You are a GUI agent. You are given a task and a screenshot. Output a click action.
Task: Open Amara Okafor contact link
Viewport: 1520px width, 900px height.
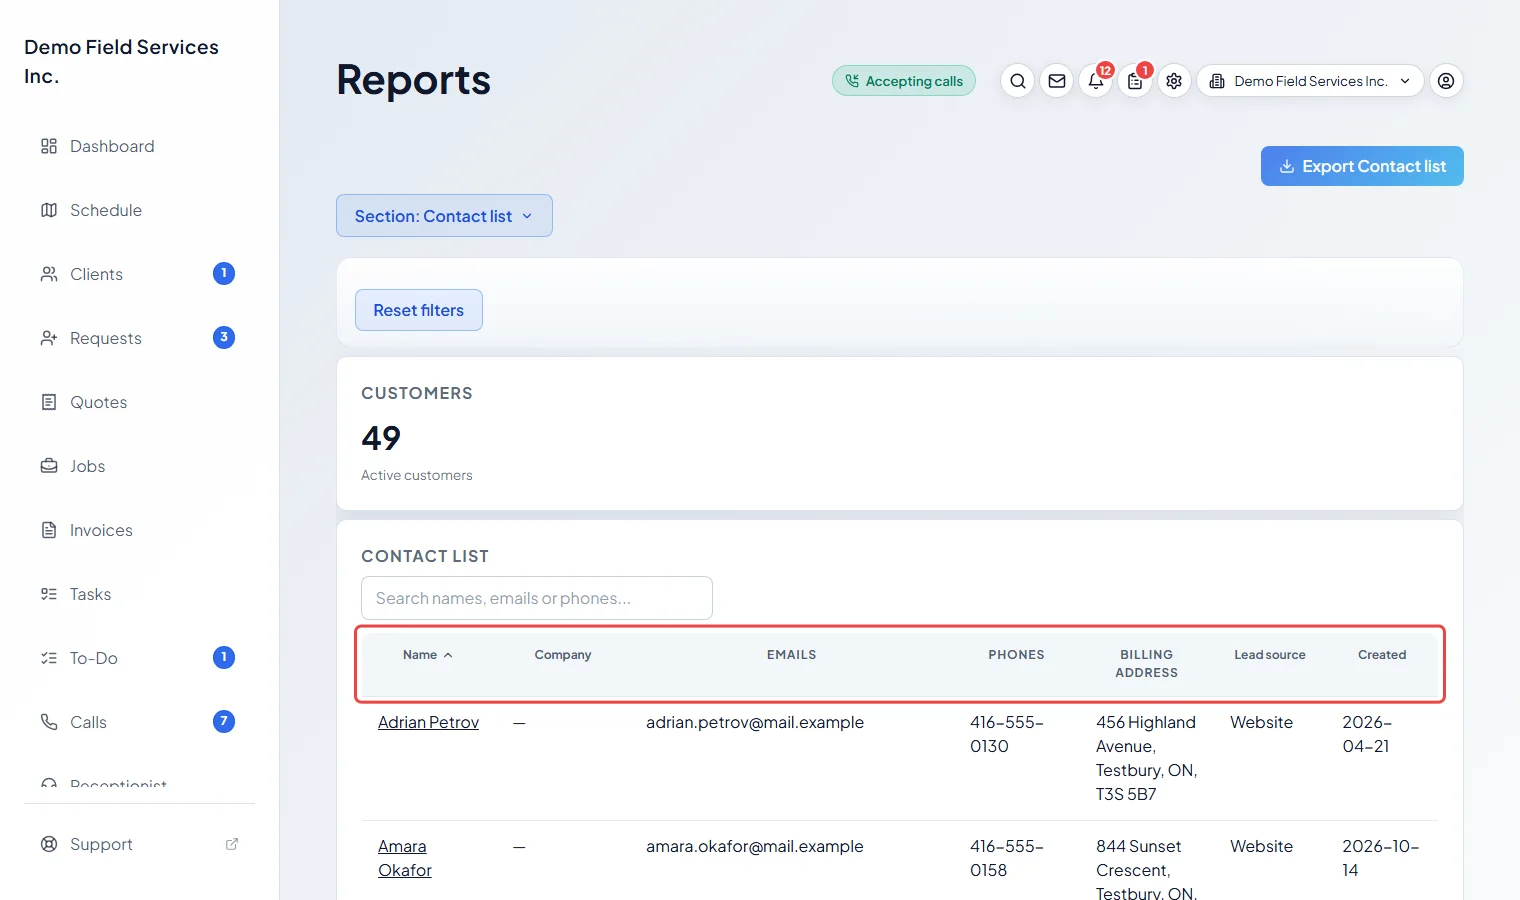405,858
